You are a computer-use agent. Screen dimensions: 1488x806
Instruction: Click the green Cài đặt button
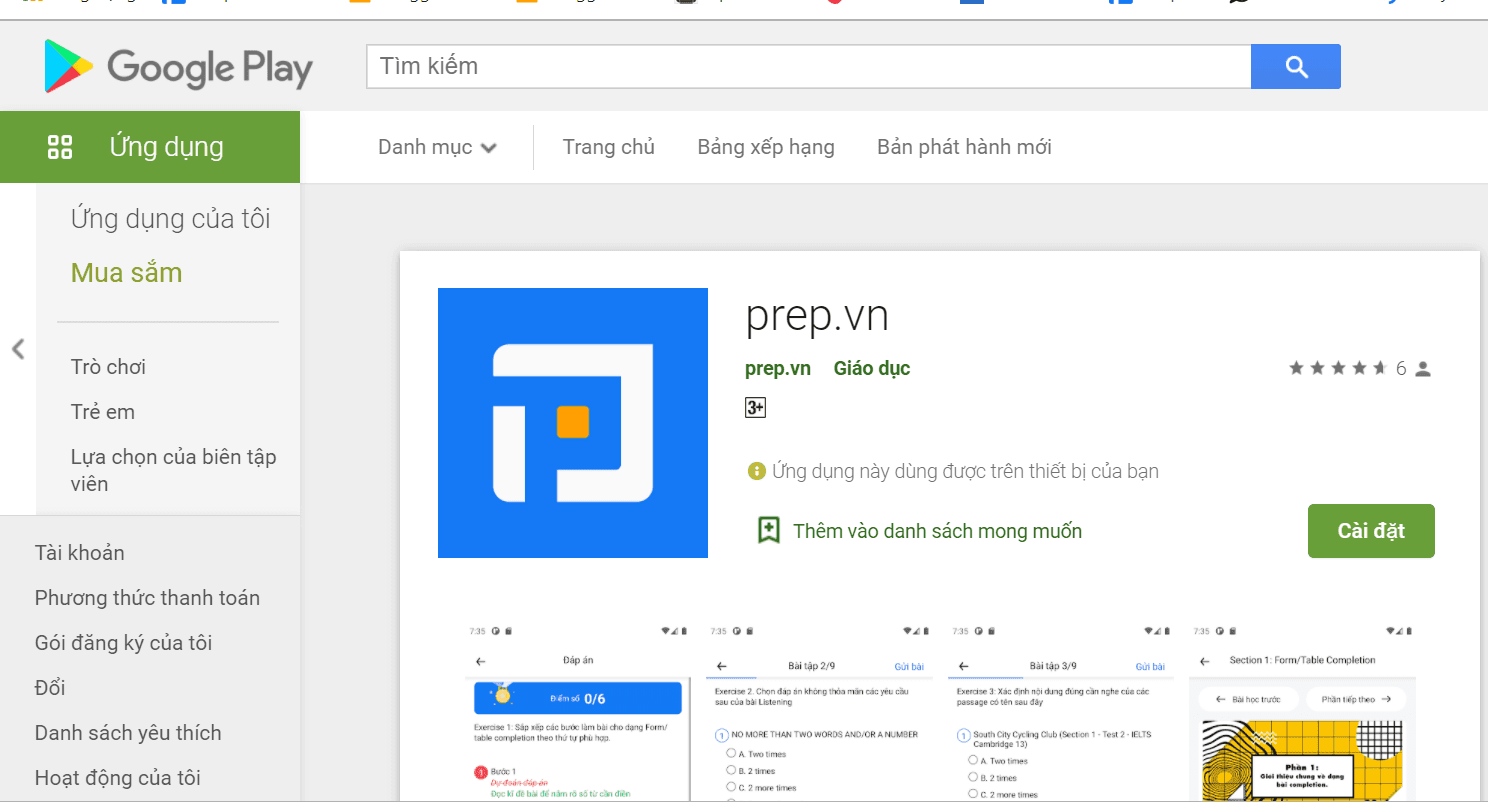pos(1371,531)
